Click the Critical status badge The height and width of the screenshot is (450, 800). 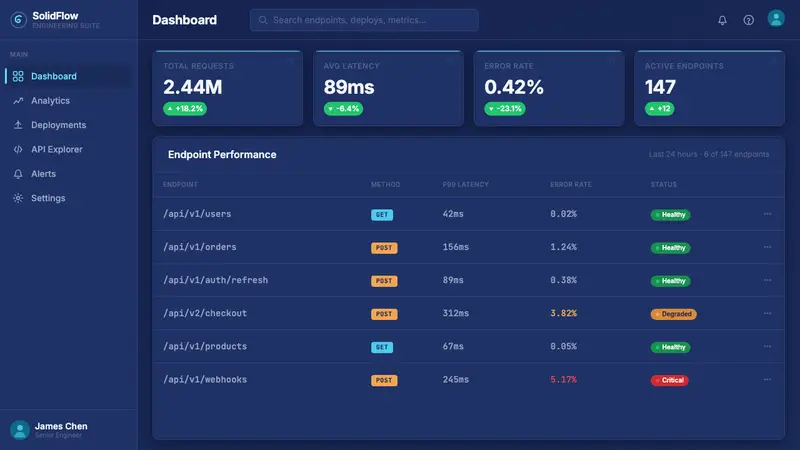tap(669, 381)
